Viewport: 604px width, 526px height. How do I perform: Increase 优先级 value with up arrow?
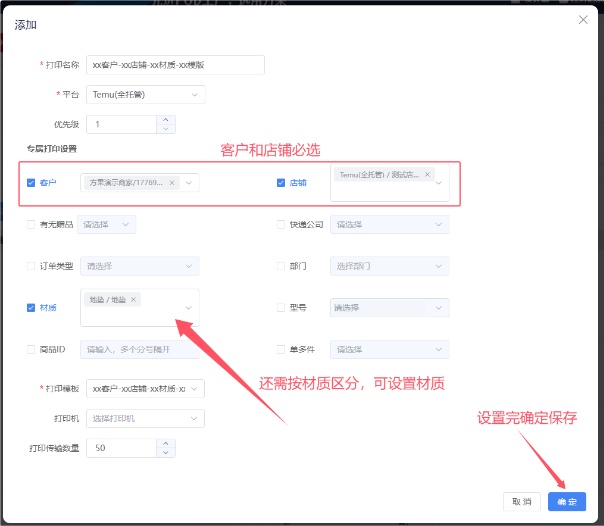tap(166, 120)
